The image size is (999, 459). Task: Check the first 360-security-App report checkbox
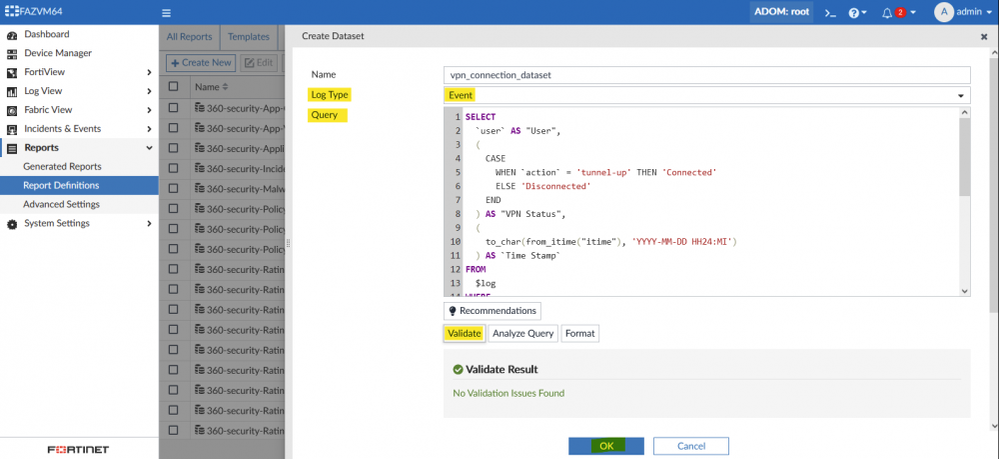[x=174, y=108]
